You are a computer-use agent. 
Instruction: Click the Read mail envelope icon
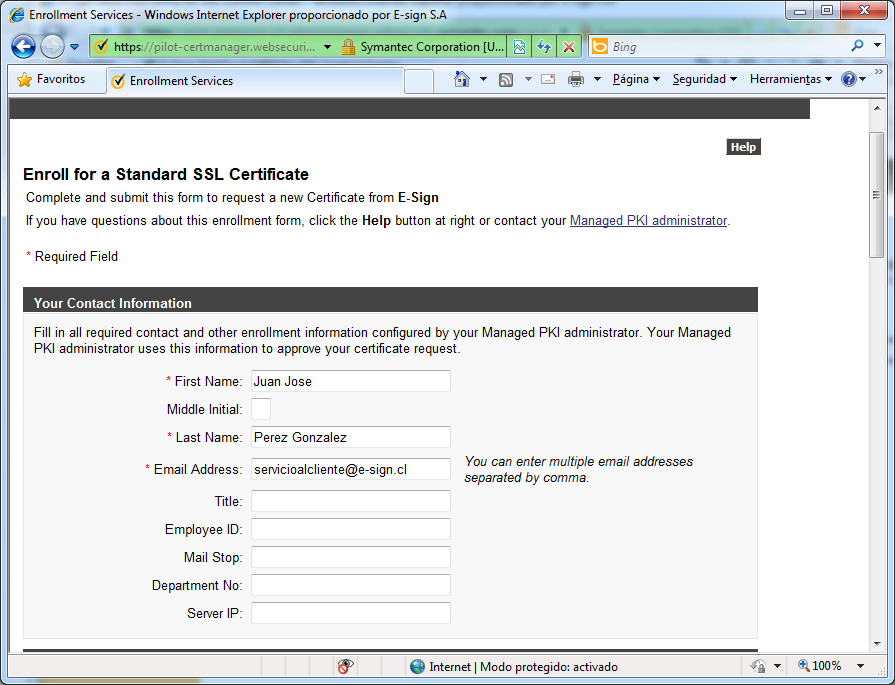pyautogui.click(x=548, y=79)
